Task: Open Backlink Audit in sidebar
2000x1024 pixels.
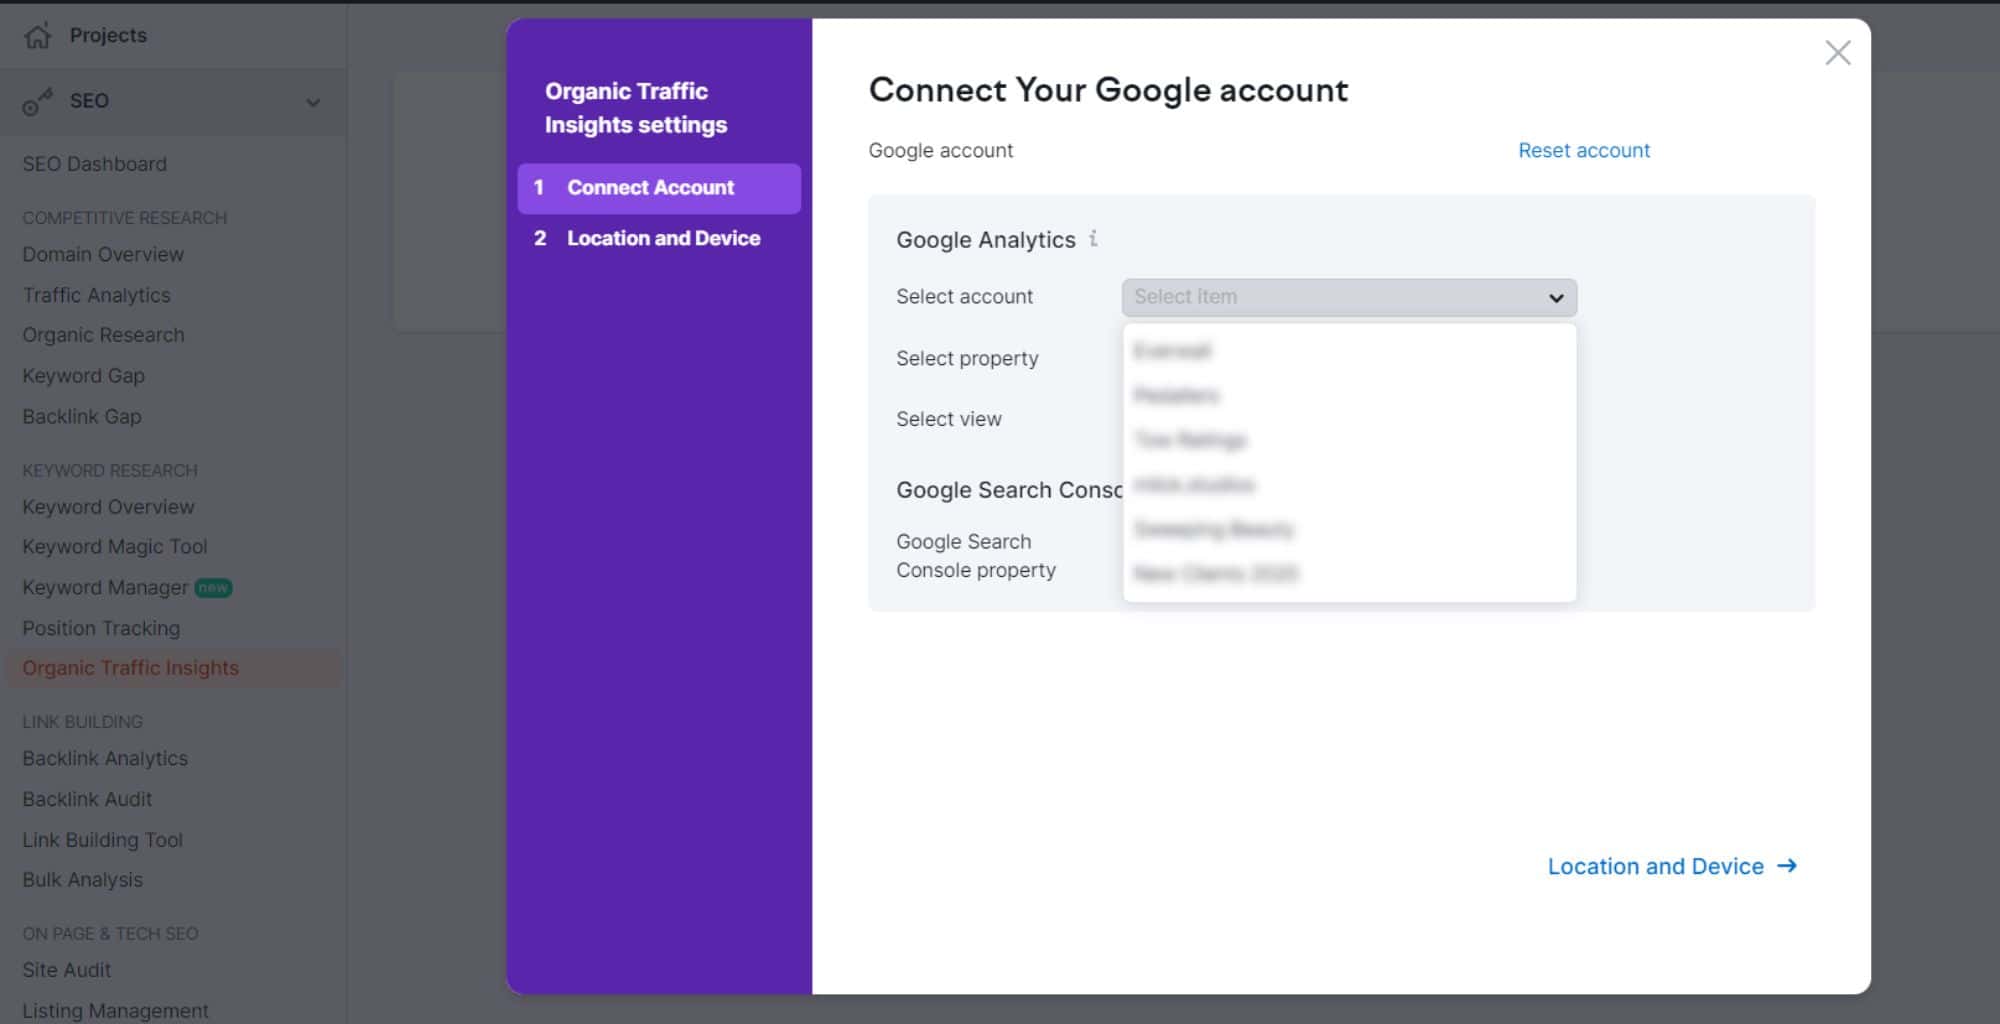Action: (x=87, y=799)
